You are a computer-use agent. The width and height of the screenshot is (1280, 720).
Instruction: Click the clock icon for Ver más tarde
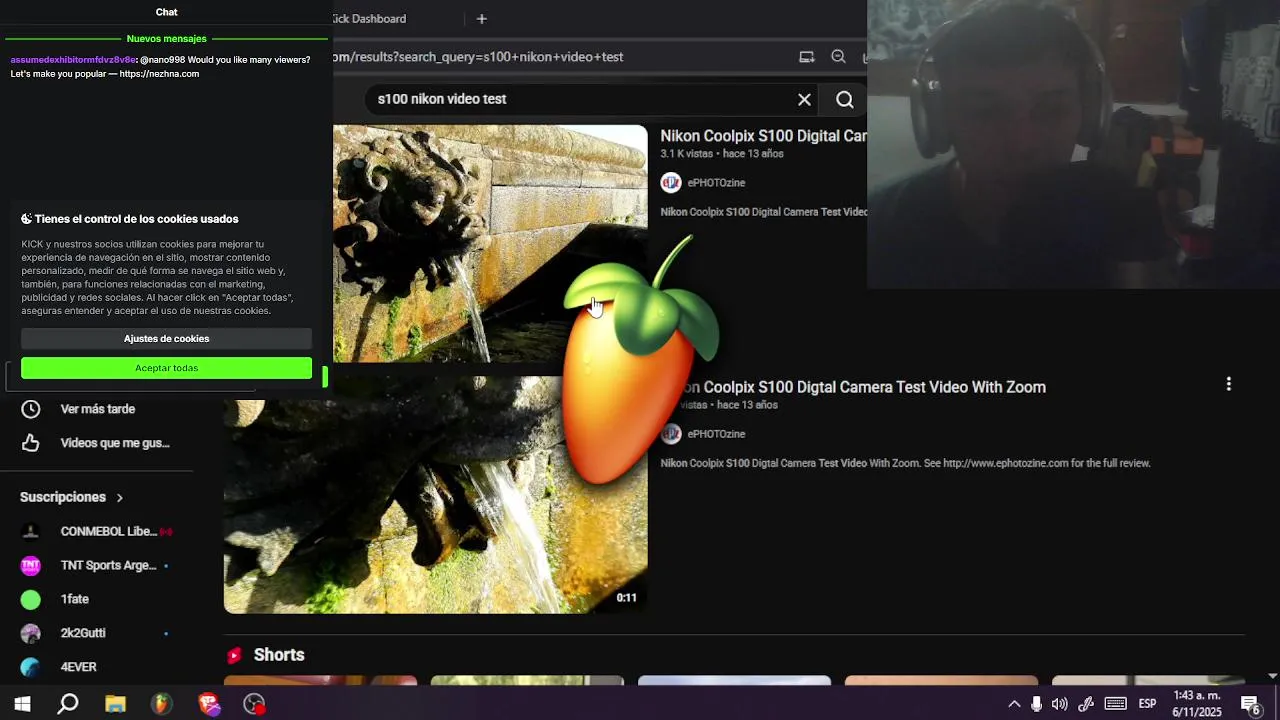click(31, 409)
